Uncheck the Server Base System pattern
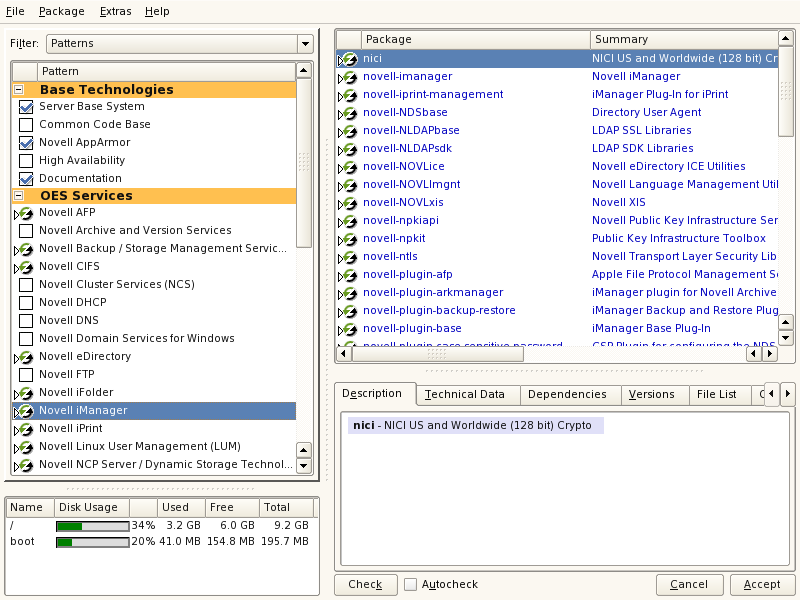The image size is (800, 600). point(26,107)
